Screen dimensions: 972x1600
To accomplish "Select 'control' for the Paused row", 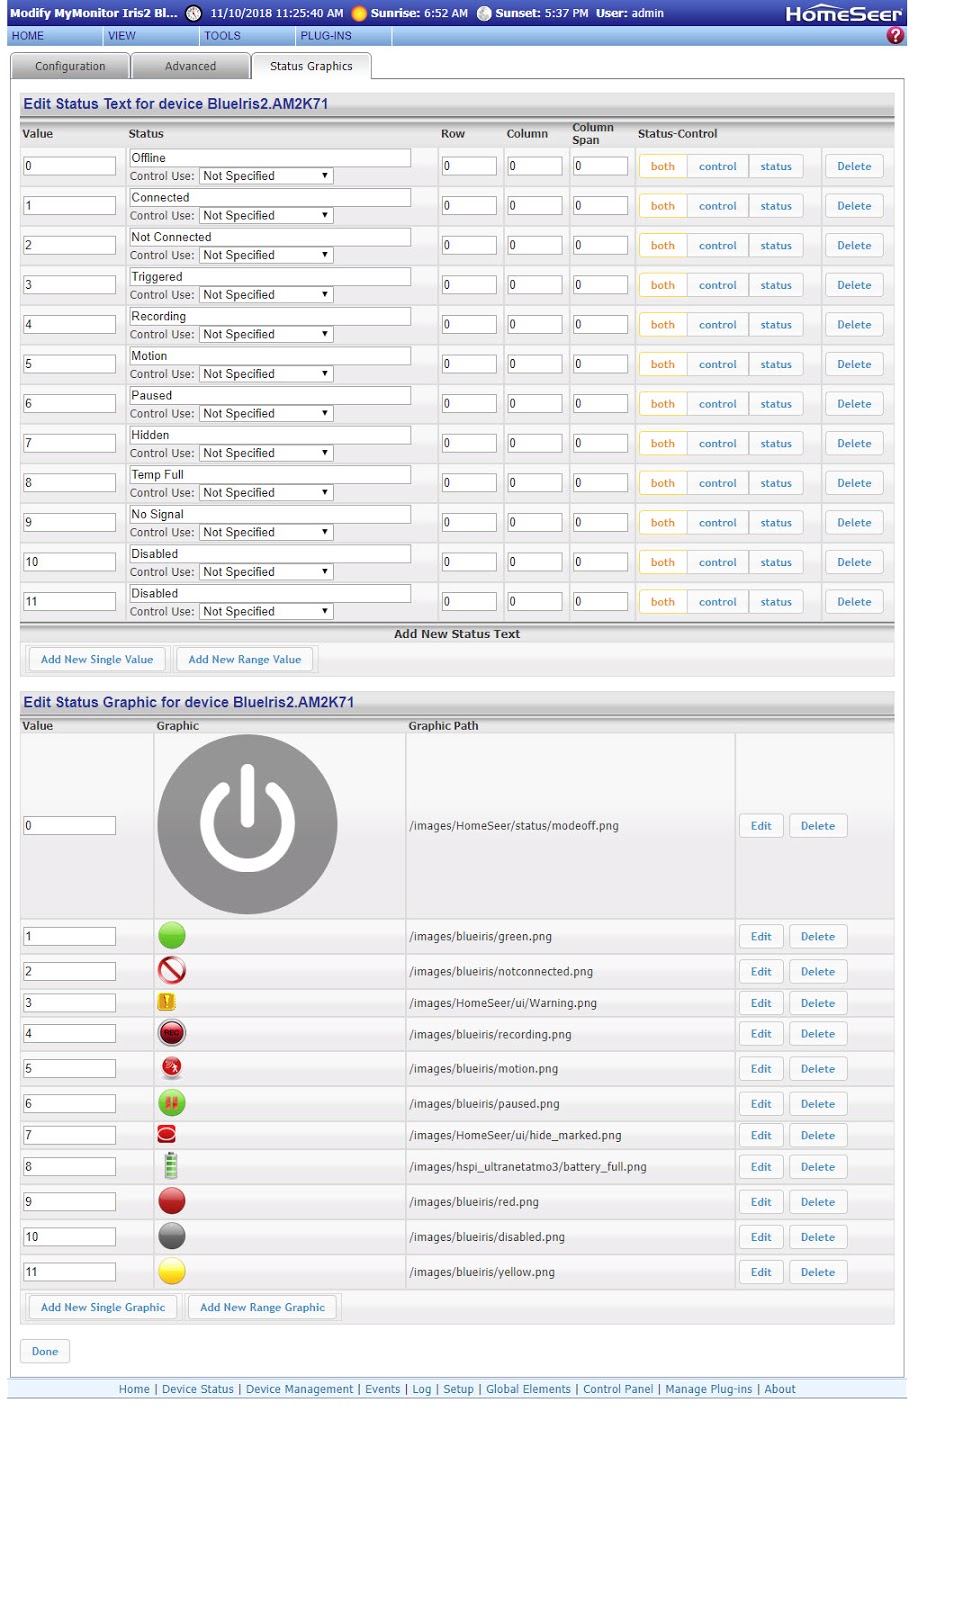I will (718, 404).
